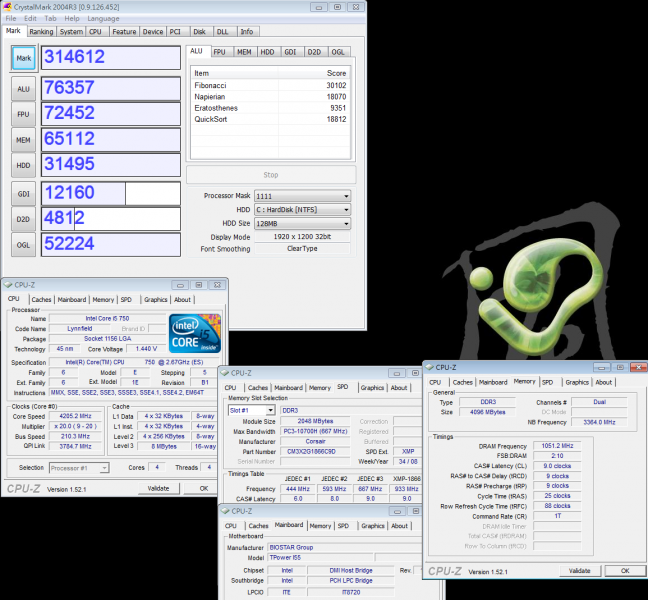Click Validate in the CPU-Z Memory window
648x600 pixels.
coord(579,570)
